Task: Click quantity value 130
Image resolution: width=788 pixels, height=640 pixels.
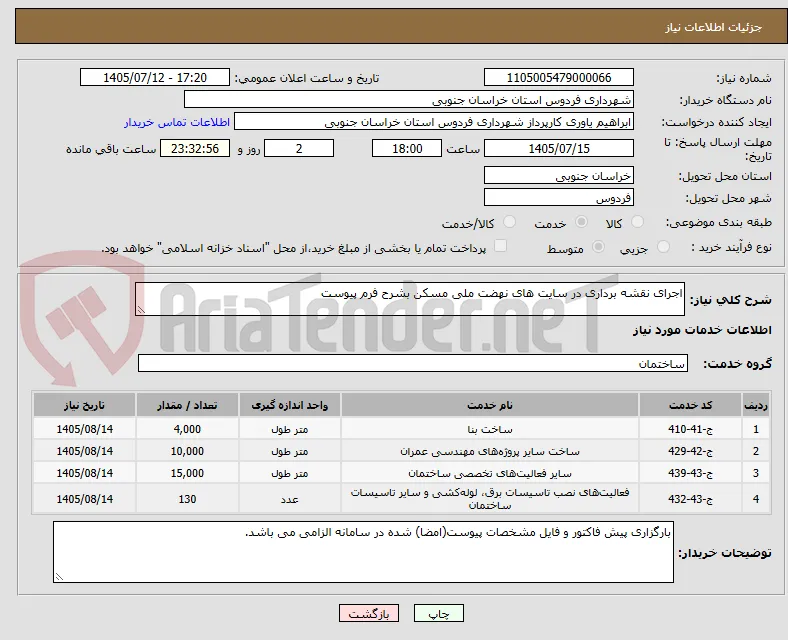Action: [x=187, y=499]
